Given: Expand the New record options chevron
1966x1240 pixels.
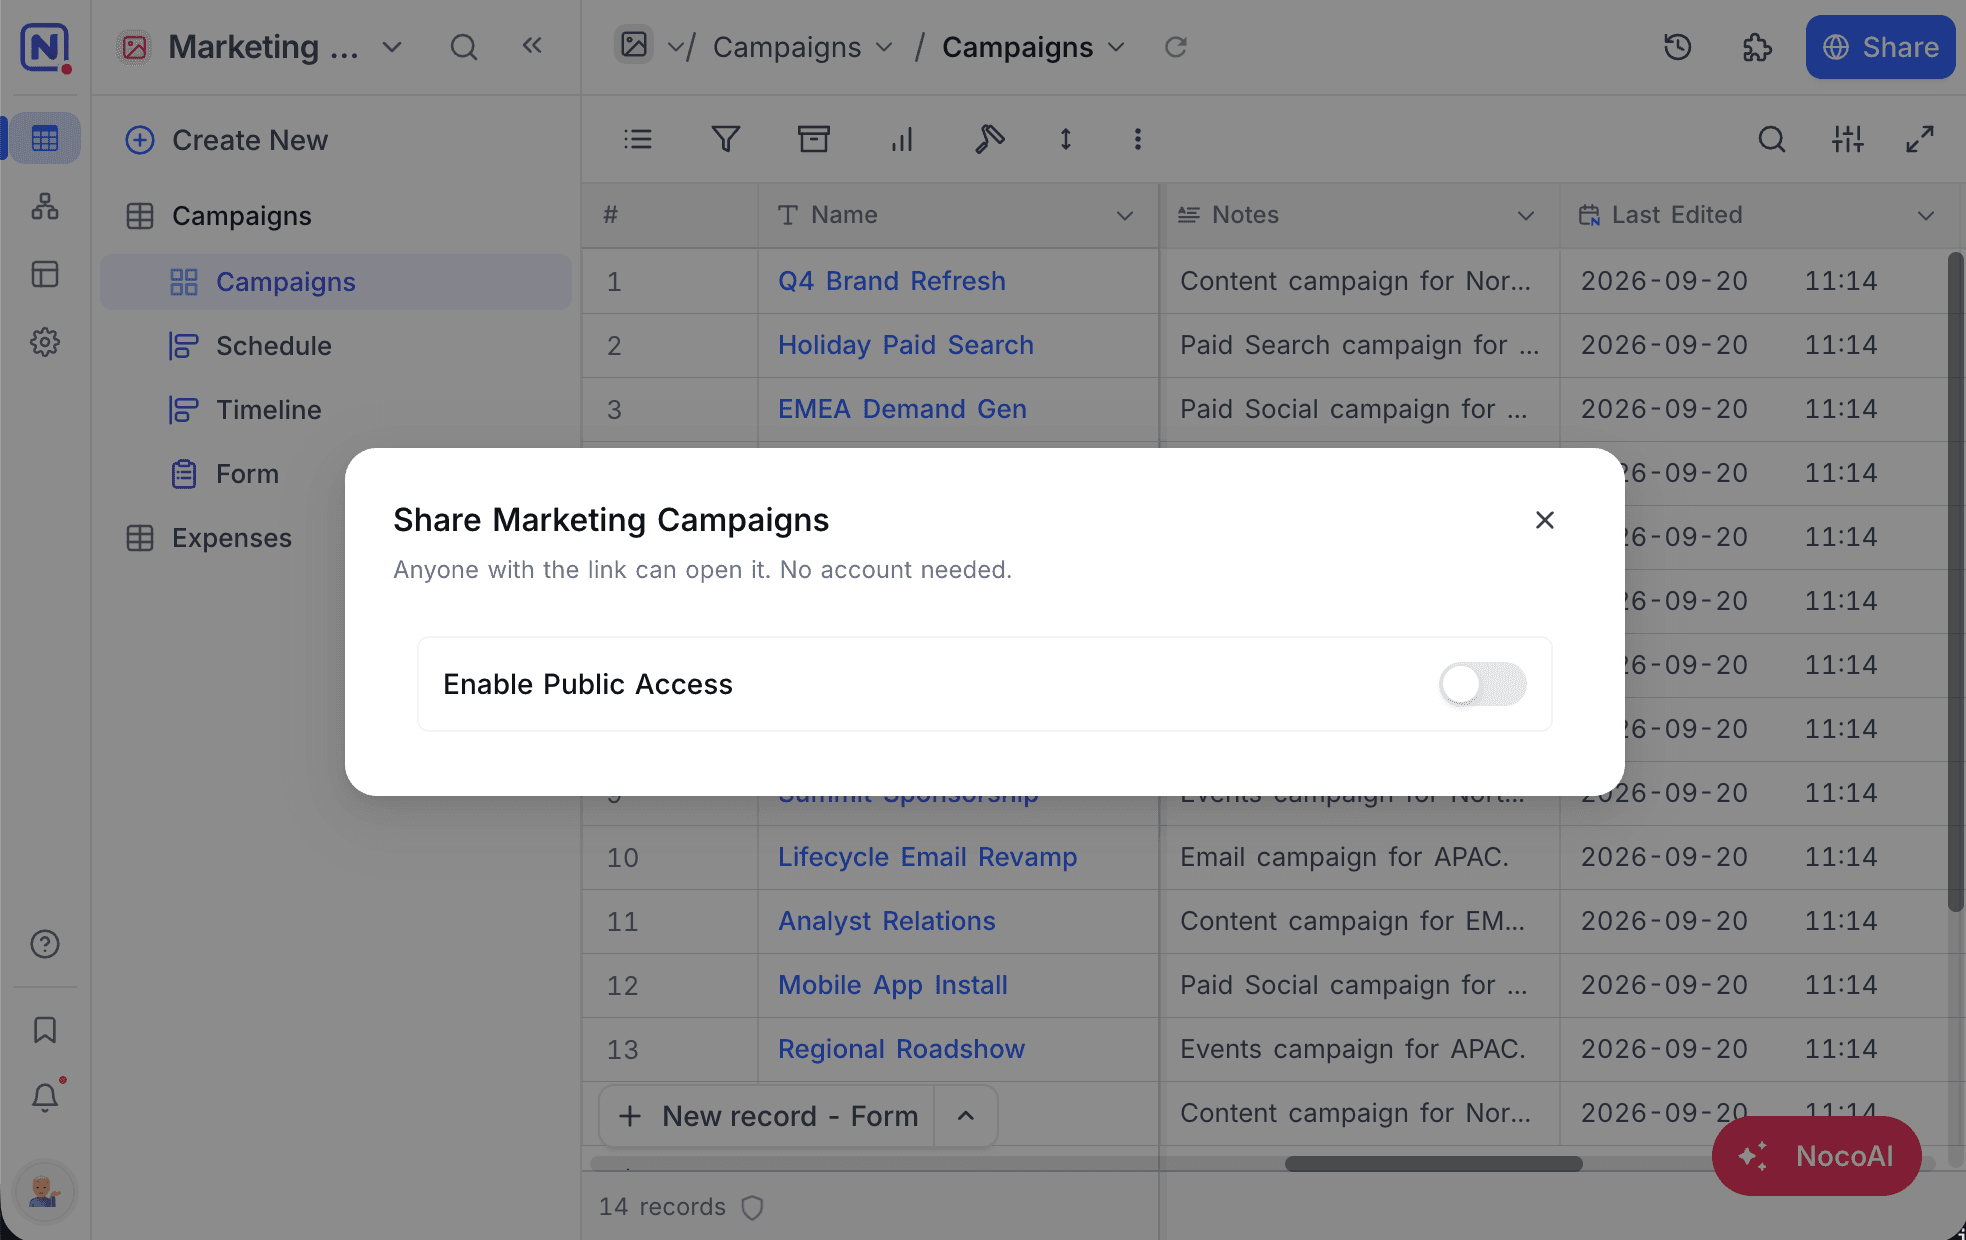Looking at the screenshot, I should click(965, 1116).
